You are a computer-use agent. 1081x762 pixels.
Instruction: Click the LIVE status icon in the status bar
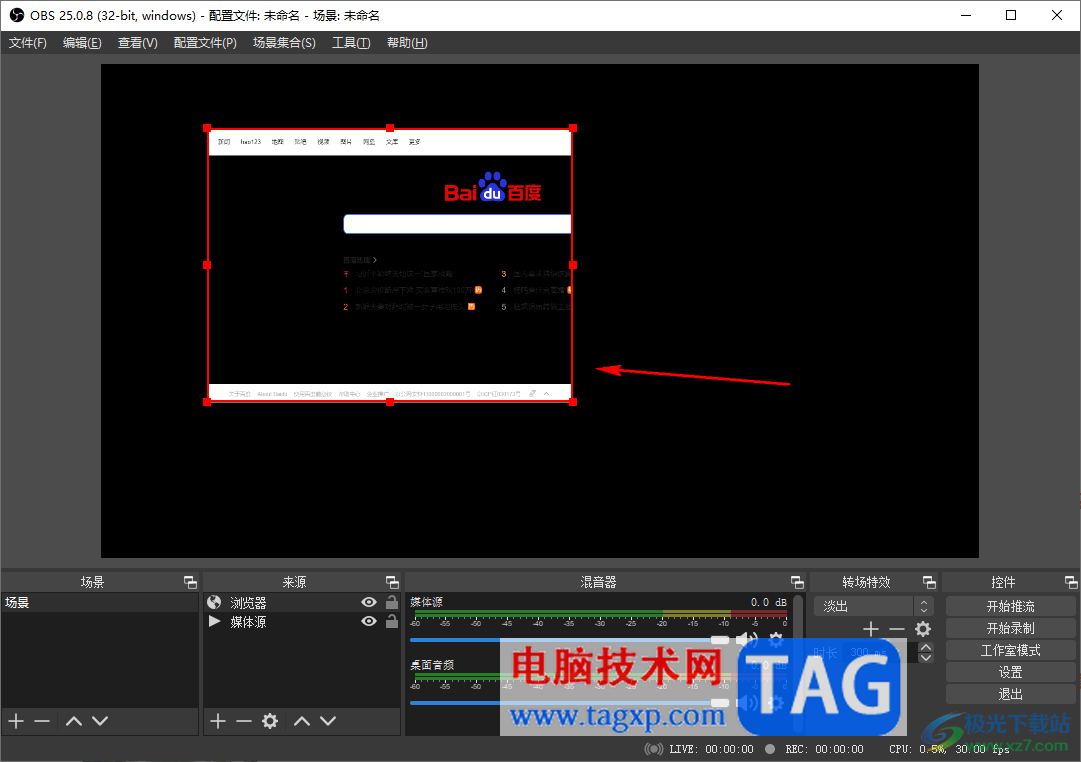tap(654, 749)
